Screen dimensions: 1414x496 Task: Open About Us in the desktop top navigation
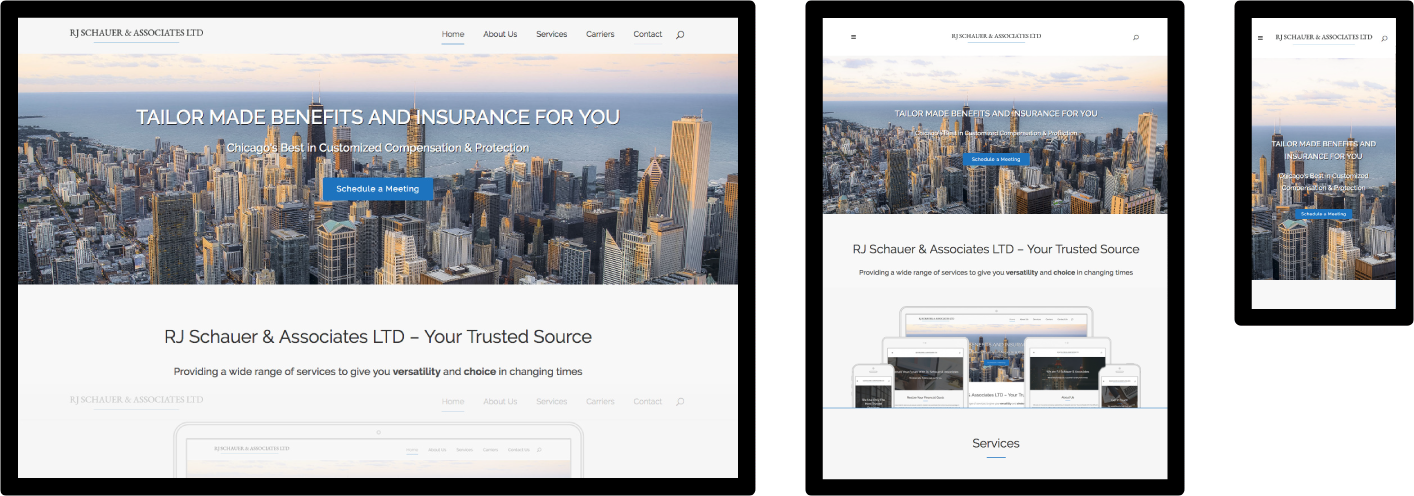(500, 34)
